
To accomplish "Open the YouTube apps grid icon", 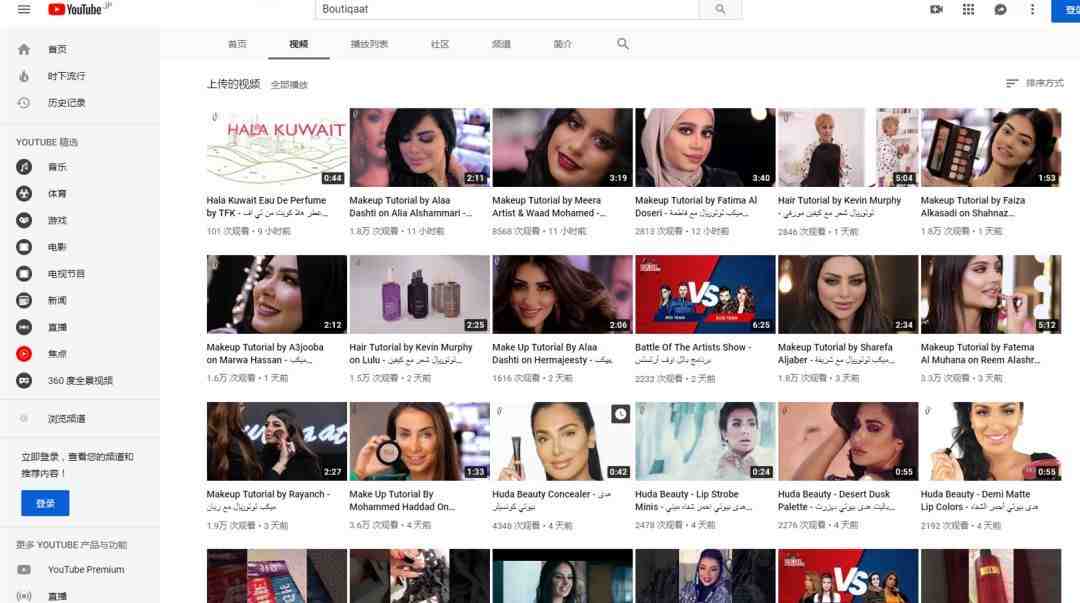I will 968,9.
